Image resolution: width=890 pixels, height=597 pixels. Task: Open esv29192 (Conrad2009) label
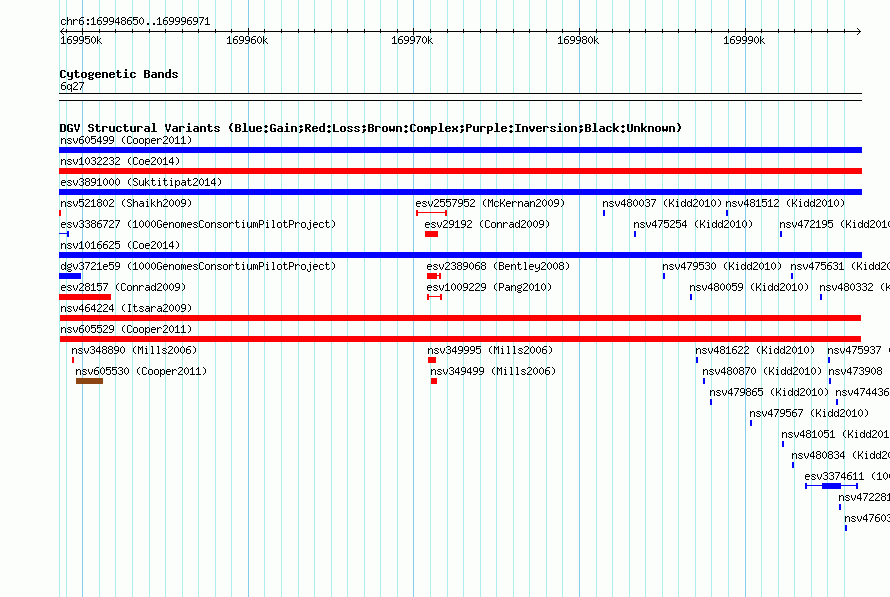[487, 224]
